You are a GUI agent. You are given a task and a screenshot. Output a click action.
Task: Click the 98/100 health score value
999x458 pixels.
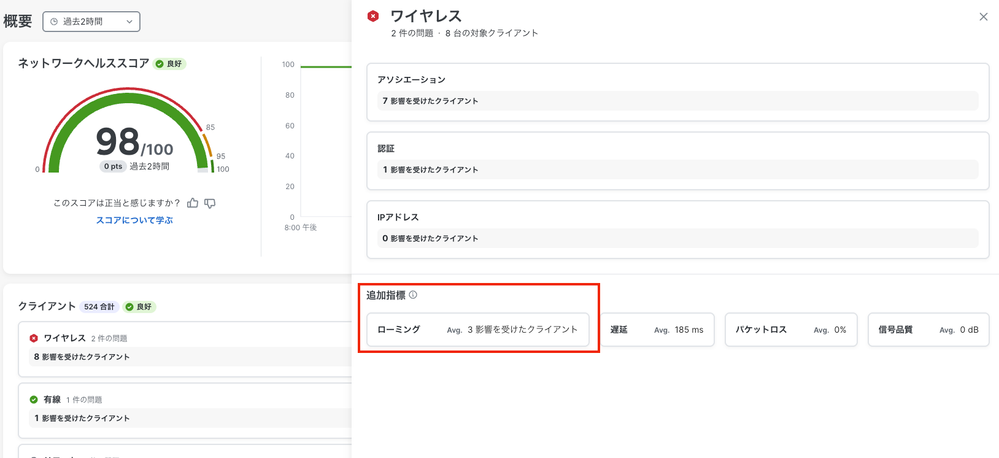134,142
